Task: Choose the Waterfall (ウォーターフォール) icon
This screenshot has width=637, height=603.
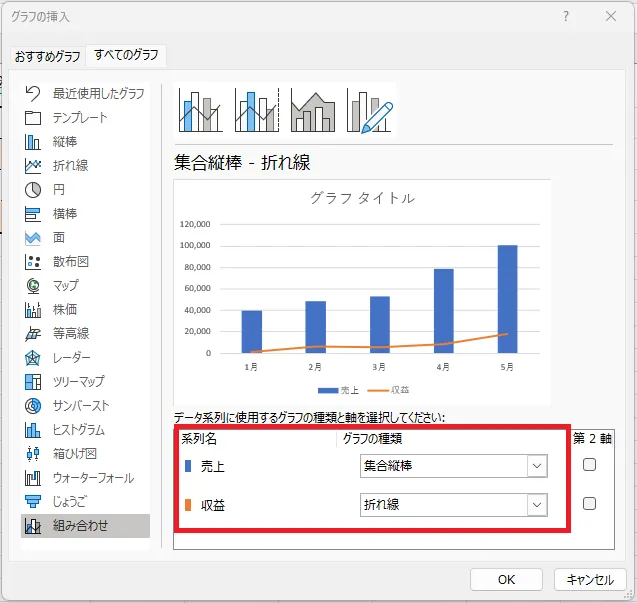Action: [x=32, y=478]
